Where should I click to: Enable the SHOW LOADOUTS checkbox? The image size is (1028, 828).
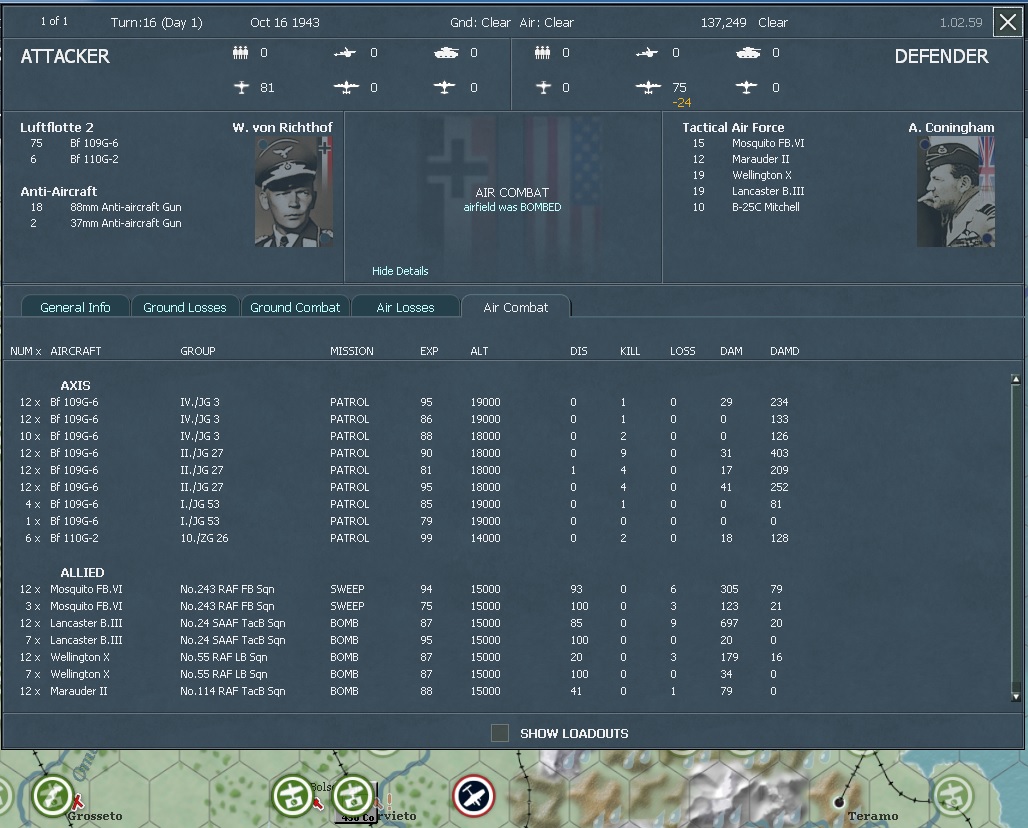499,732
